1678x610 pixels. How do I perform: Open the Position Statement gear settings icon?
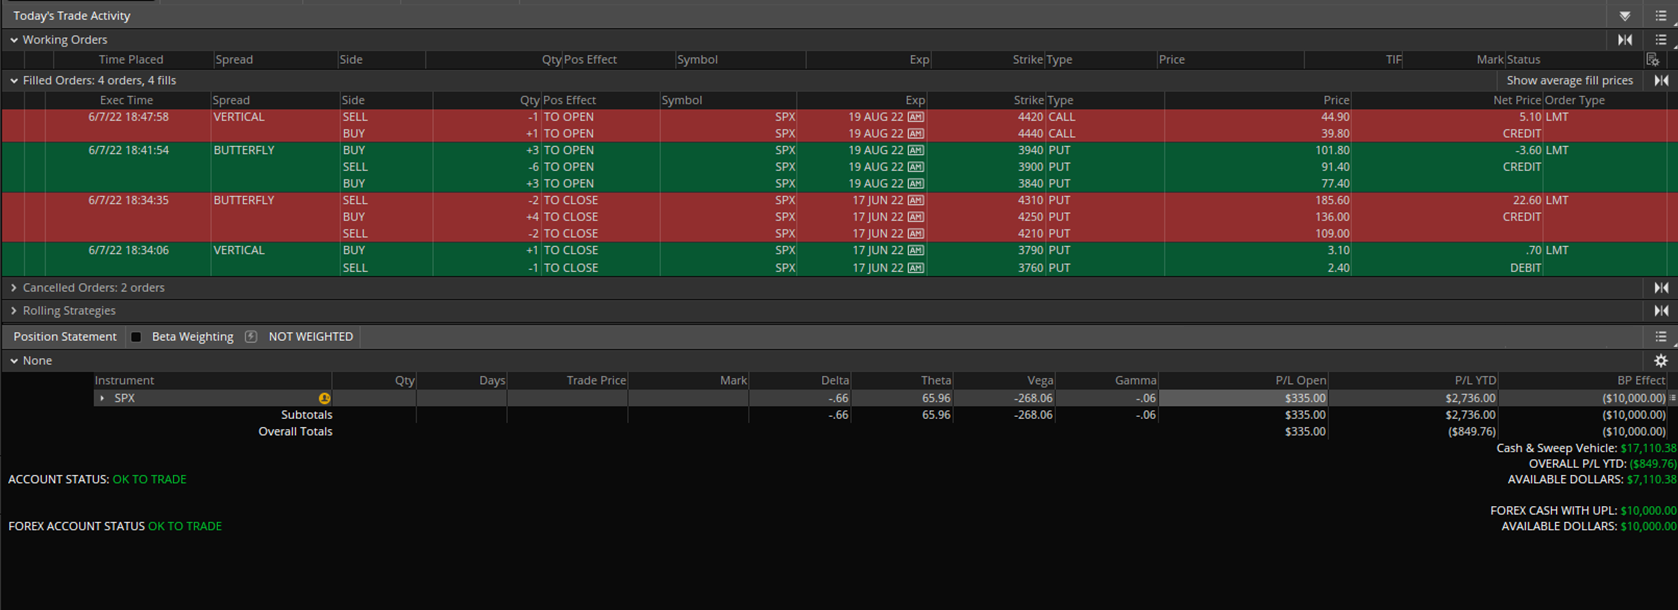(1661, 361)
